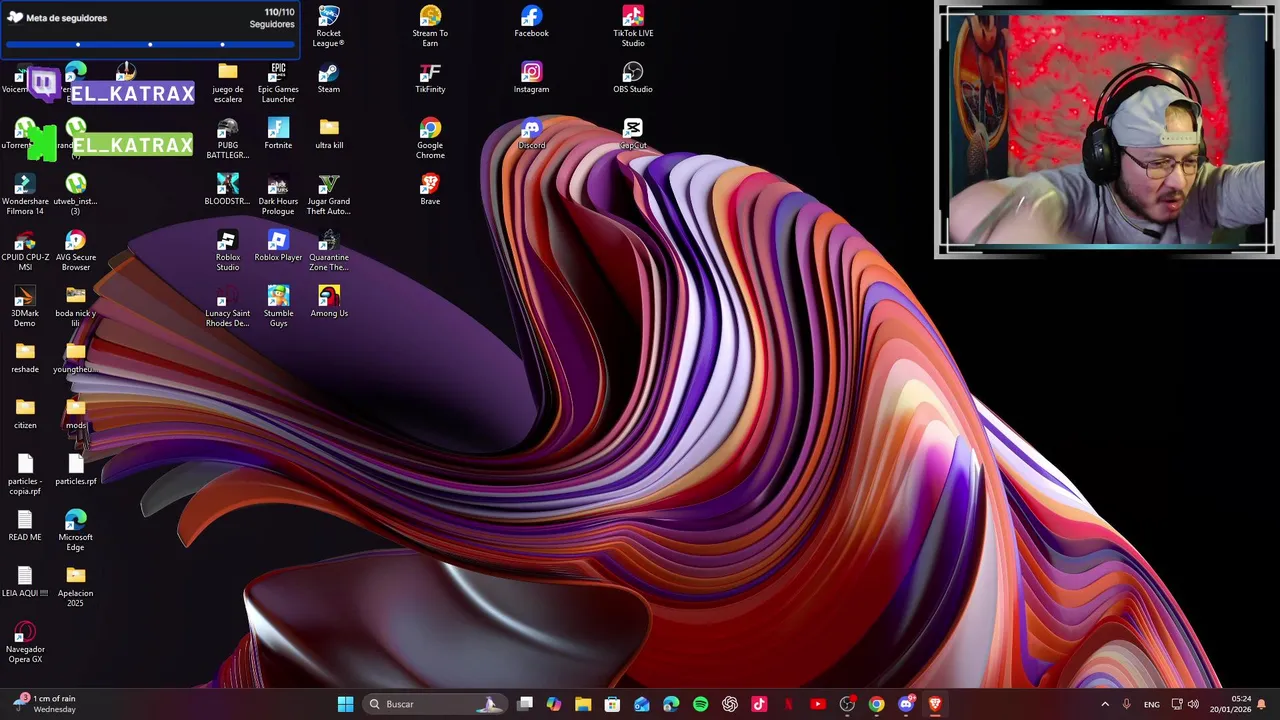Open the Discord desktop shortcut
This screenshot has width=1280, height=720.
tap(531, 134)
